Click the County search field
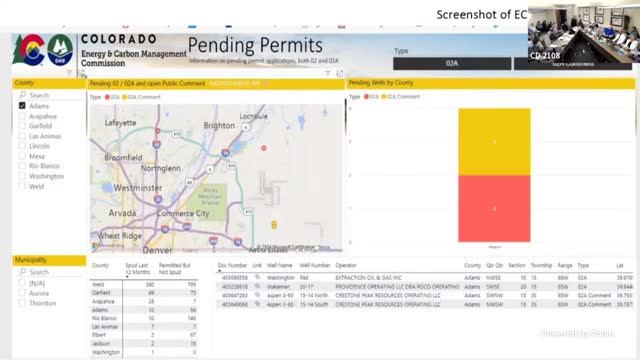This screenshot has width=640, height=360. 50,95
